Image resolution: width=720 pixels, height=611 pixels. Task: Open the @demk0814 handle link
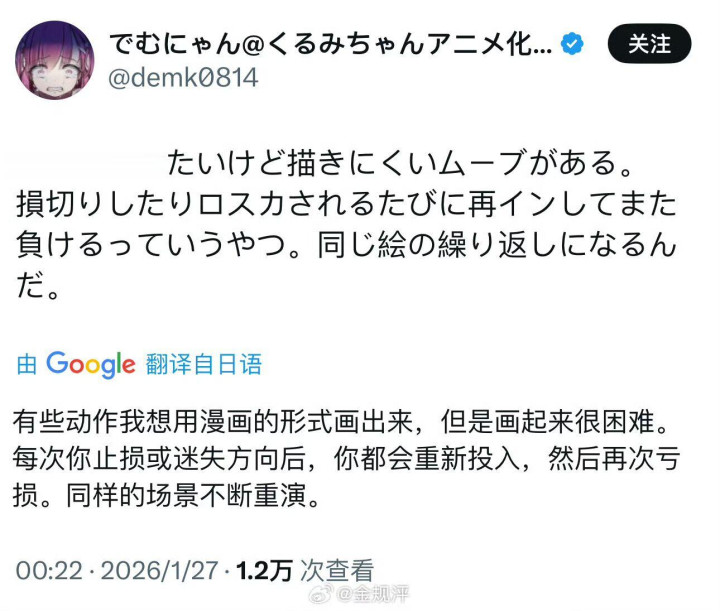click(181, 77)
